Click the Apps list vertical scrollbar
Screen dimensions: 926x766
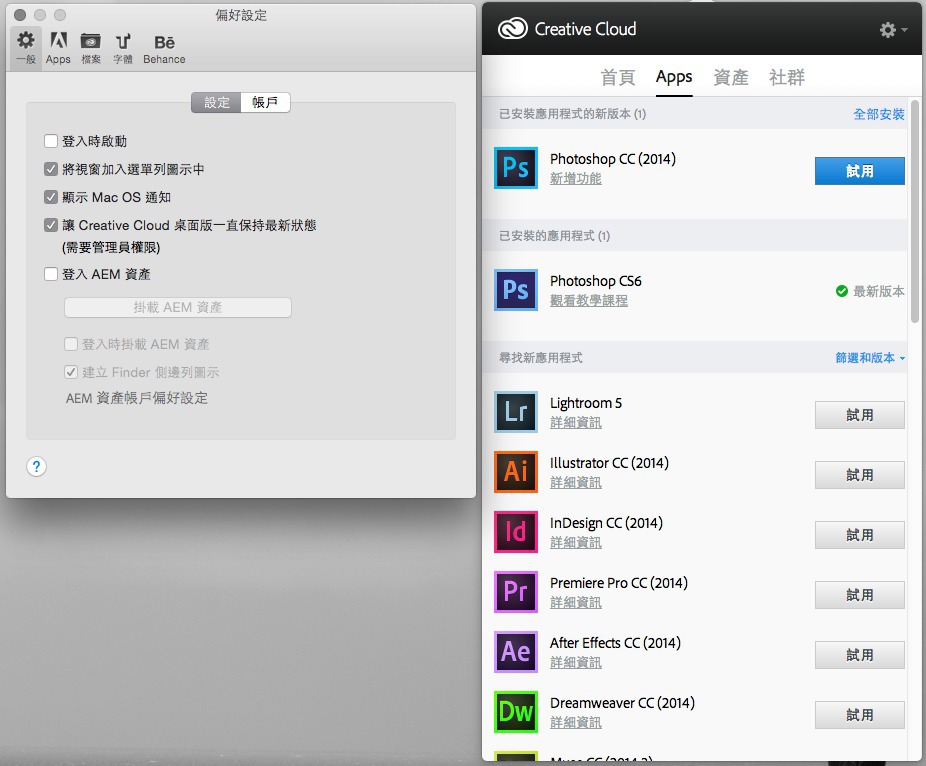click(915, 211)
